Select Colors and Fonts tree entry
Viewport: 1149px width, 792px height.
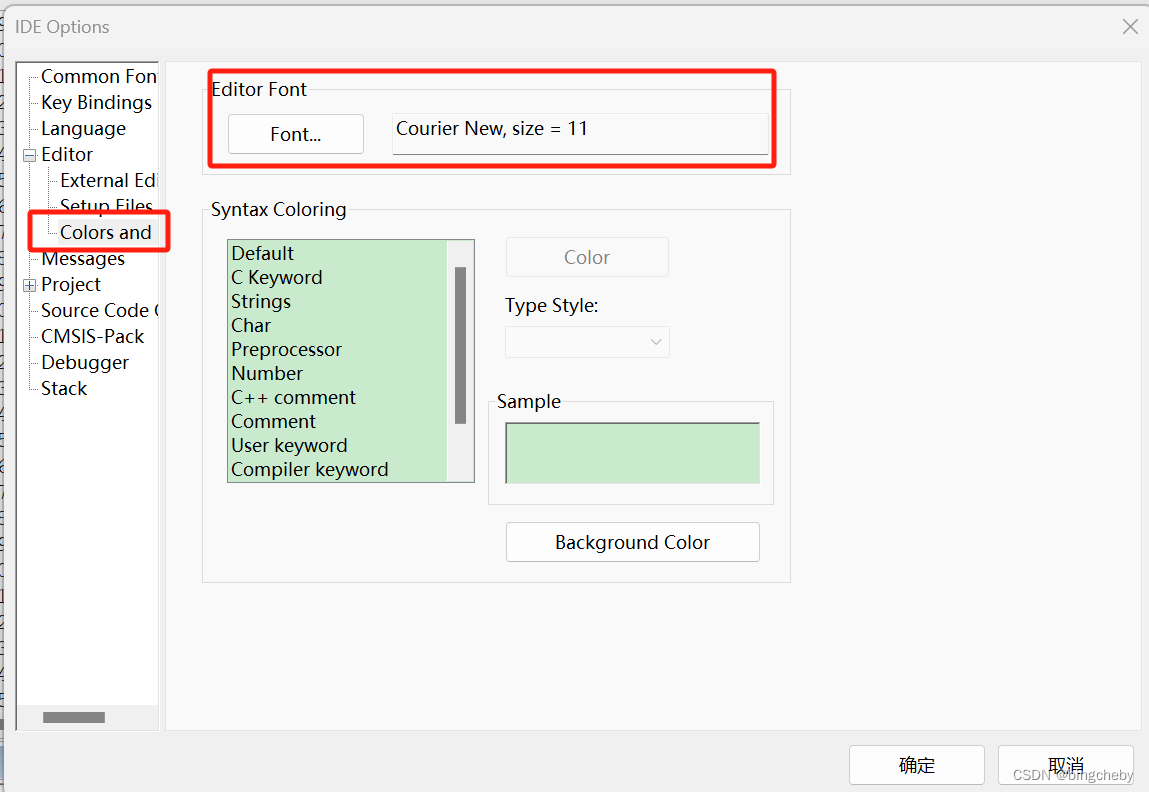pyautogui.click(x=106, y=232)
